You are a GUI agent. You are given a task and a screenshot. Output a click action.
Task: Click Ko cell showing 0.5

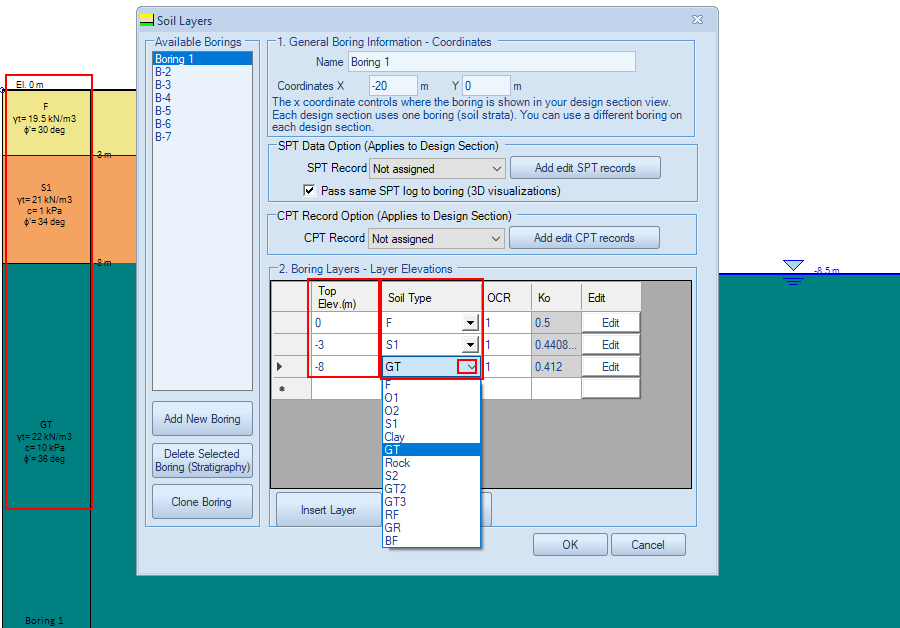pos(556,323)
